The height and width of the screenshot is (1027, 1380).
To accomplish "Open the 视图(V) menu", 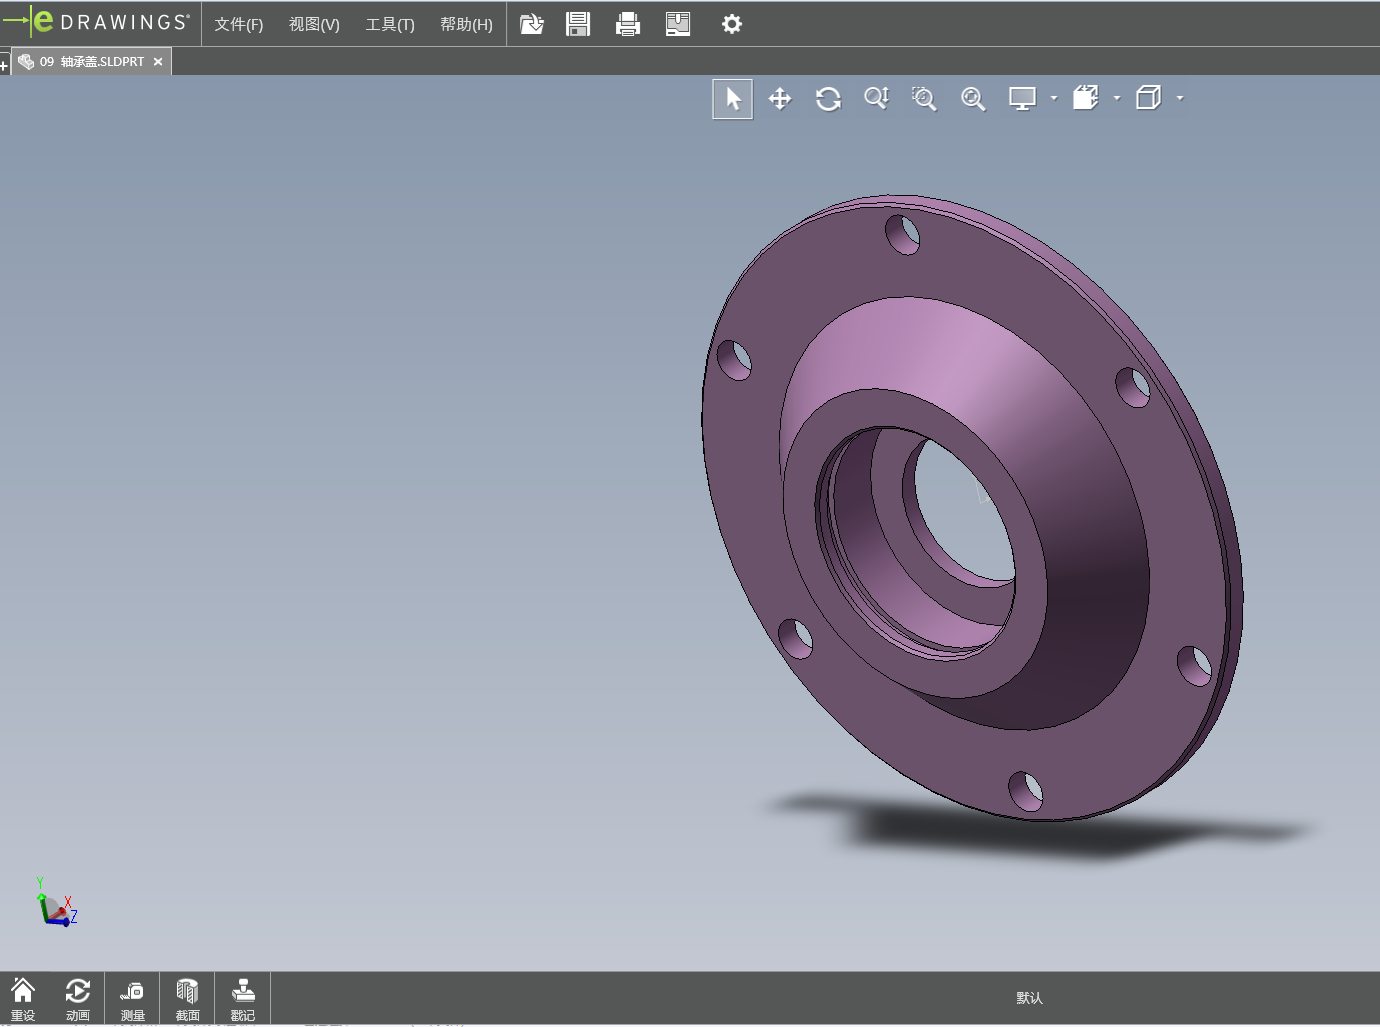I will pos(314,24).
